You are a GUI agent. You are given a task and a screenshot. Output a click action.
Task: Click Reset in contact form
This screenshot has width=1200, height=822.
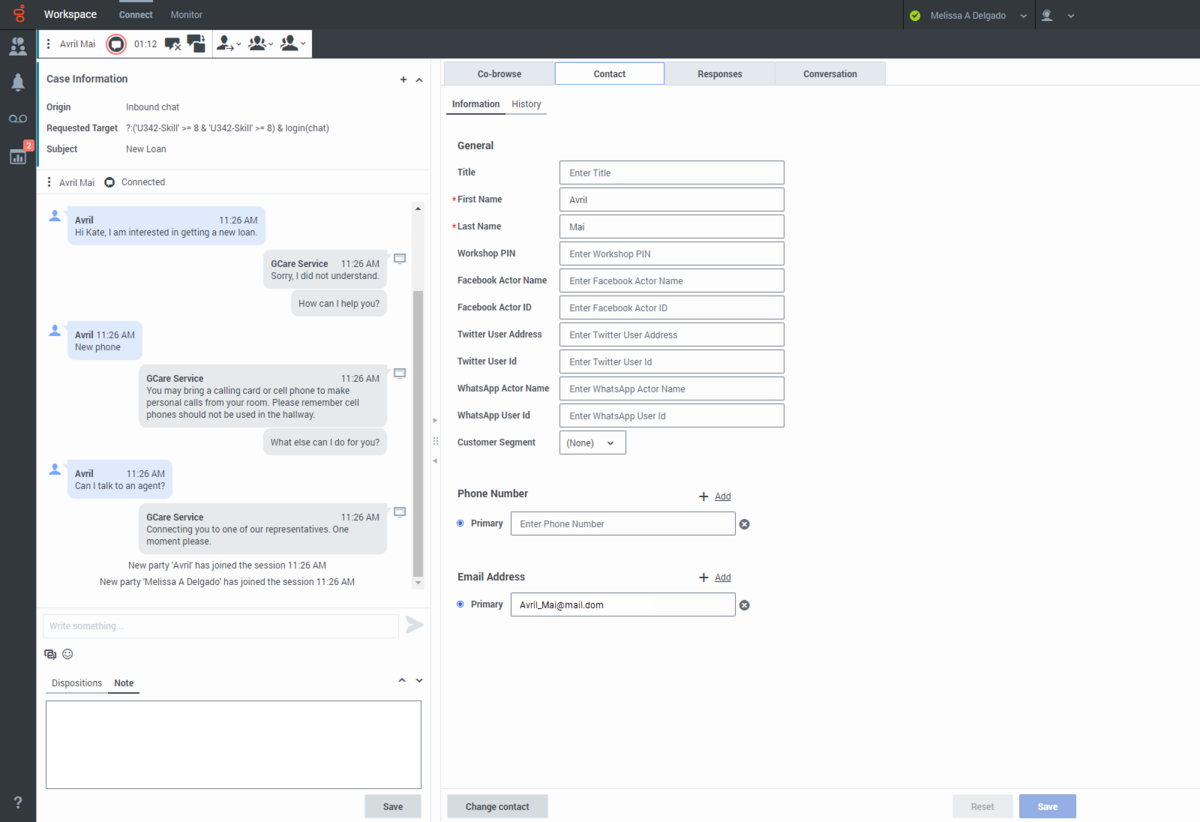tap(982, 806)
